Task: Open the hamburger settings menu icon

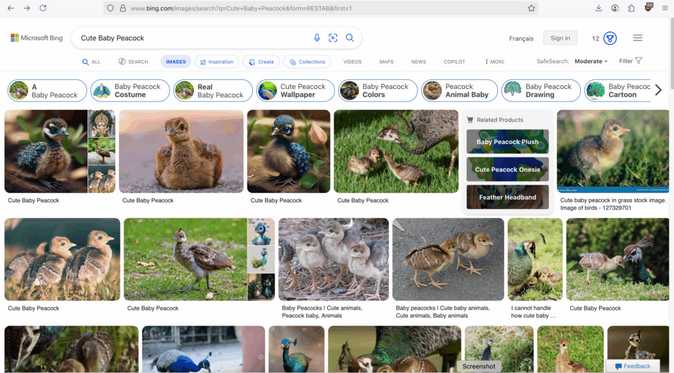Action: (637, 38)
